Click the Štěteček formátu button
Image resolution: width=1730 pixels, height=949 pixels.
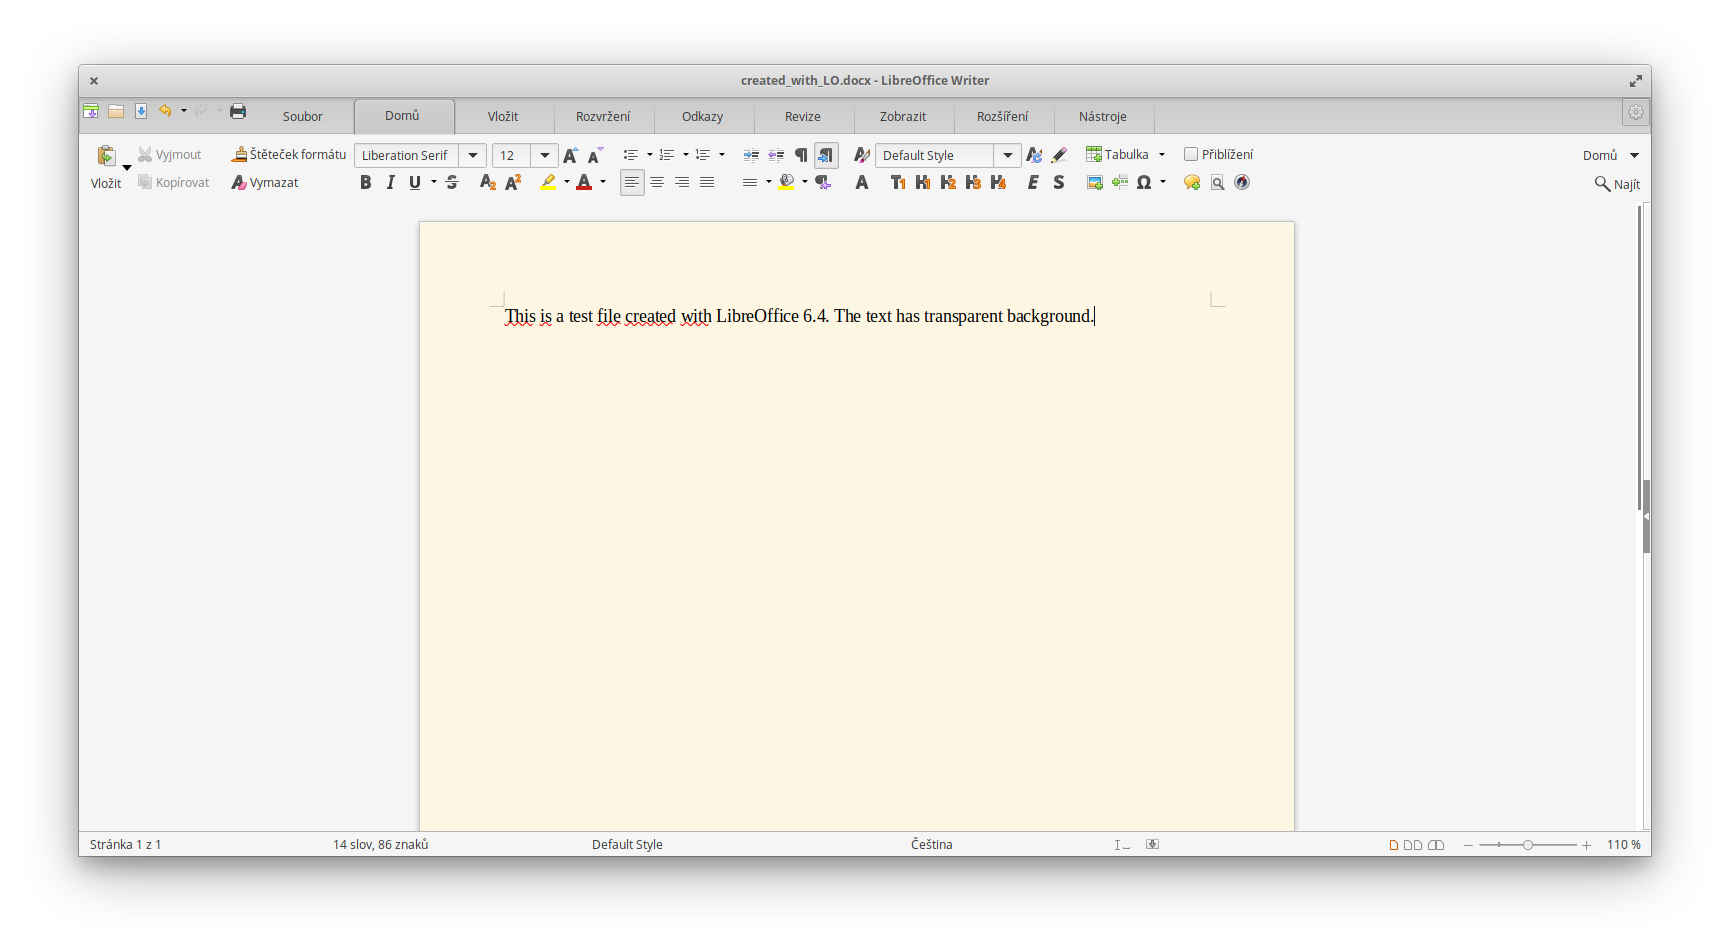click(x=289, y=154)
